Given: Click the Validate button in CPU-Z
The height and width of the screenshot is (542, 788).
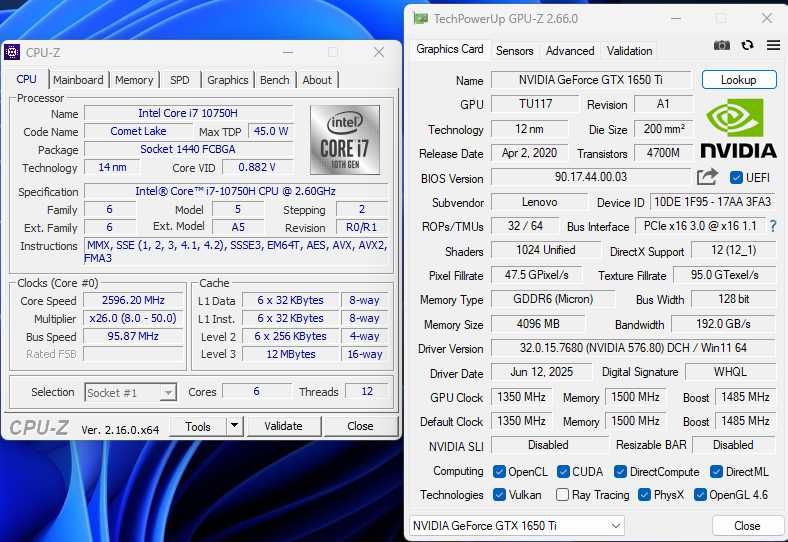Looking at the screenshot, I should click(x=283, y=426).
